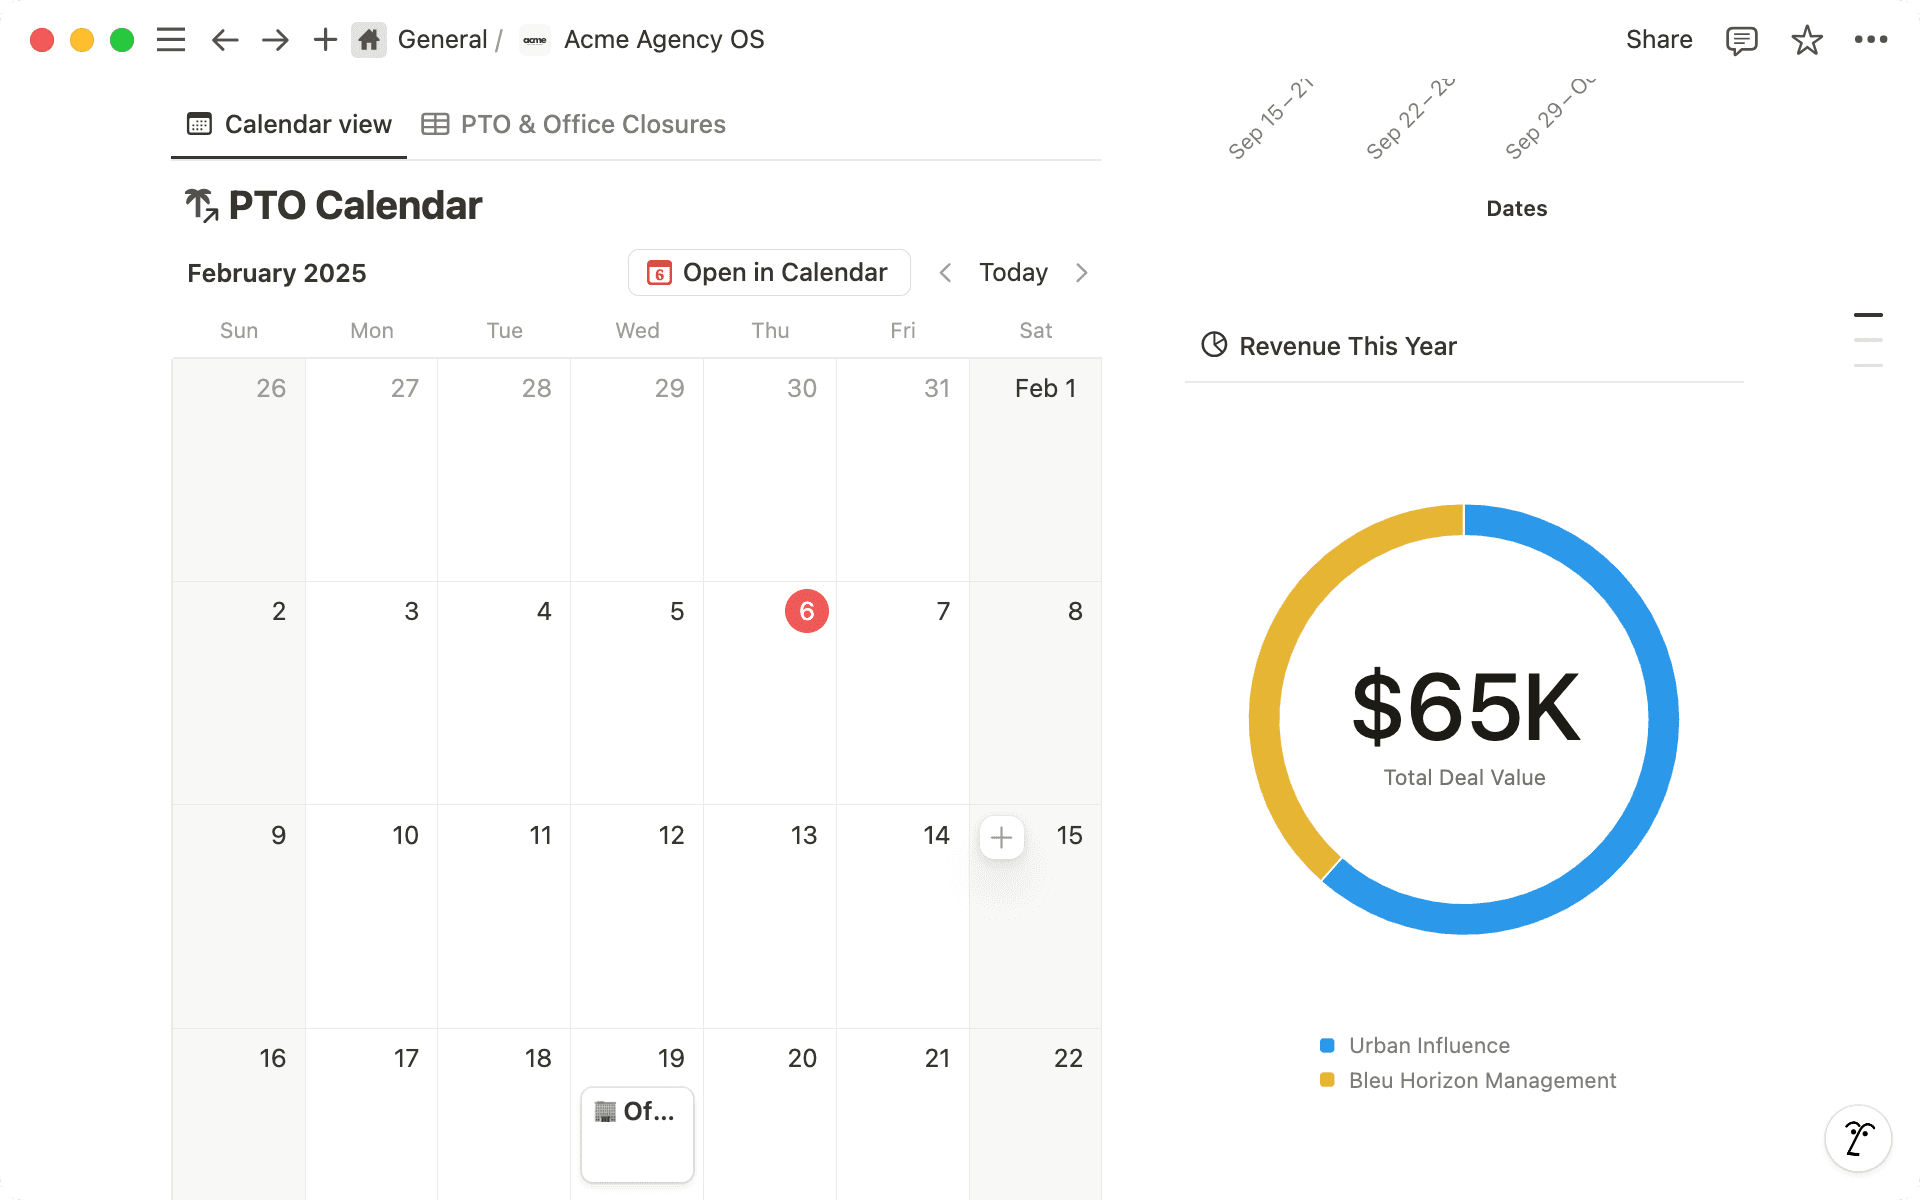Select the Calendar view tab

point(289,124)
